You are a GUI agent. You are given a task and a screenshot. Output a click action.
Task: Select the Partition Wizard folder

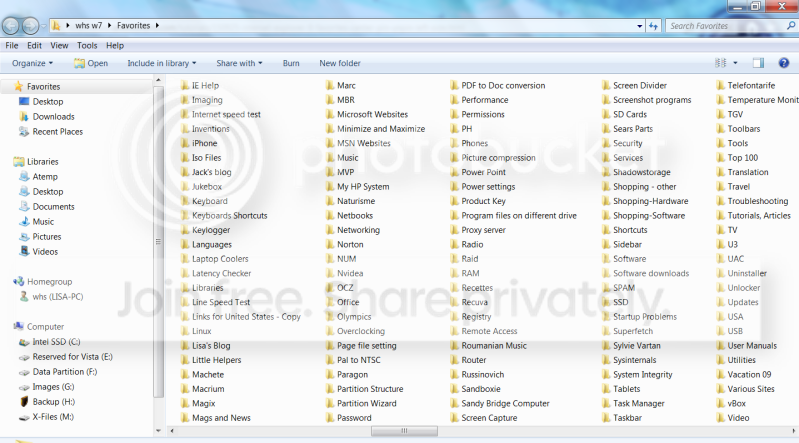click(361, 403)
